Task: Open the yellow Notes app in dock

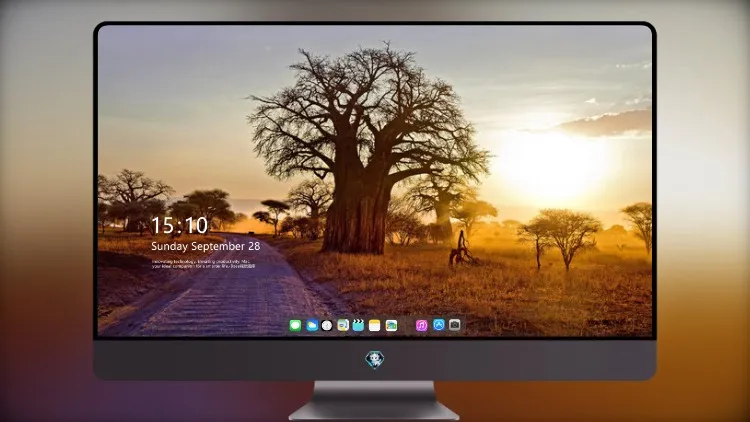Action: (x=375, y=325)
